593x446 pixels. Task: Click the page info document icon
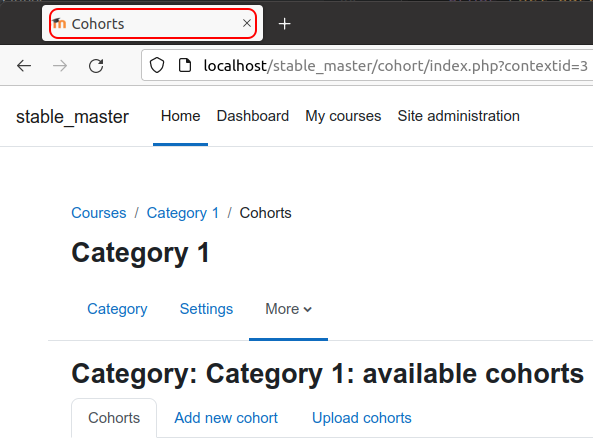(x=185, y=65)
